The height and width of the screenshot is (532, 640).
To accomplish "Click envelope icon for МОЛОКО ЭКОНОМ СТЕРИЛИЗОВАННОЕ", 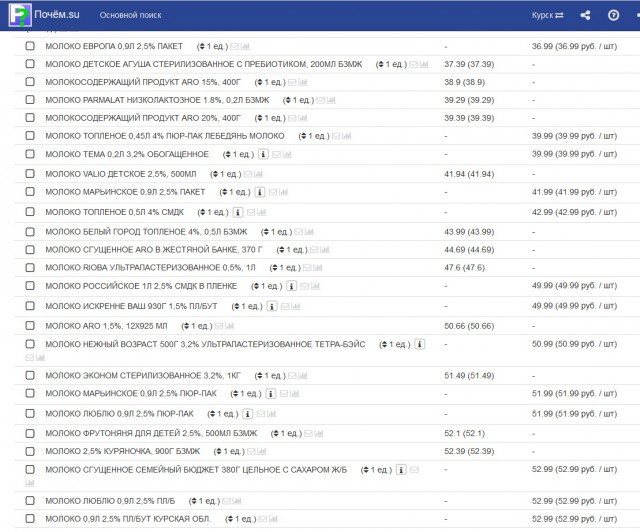I will tap(292, 376).
